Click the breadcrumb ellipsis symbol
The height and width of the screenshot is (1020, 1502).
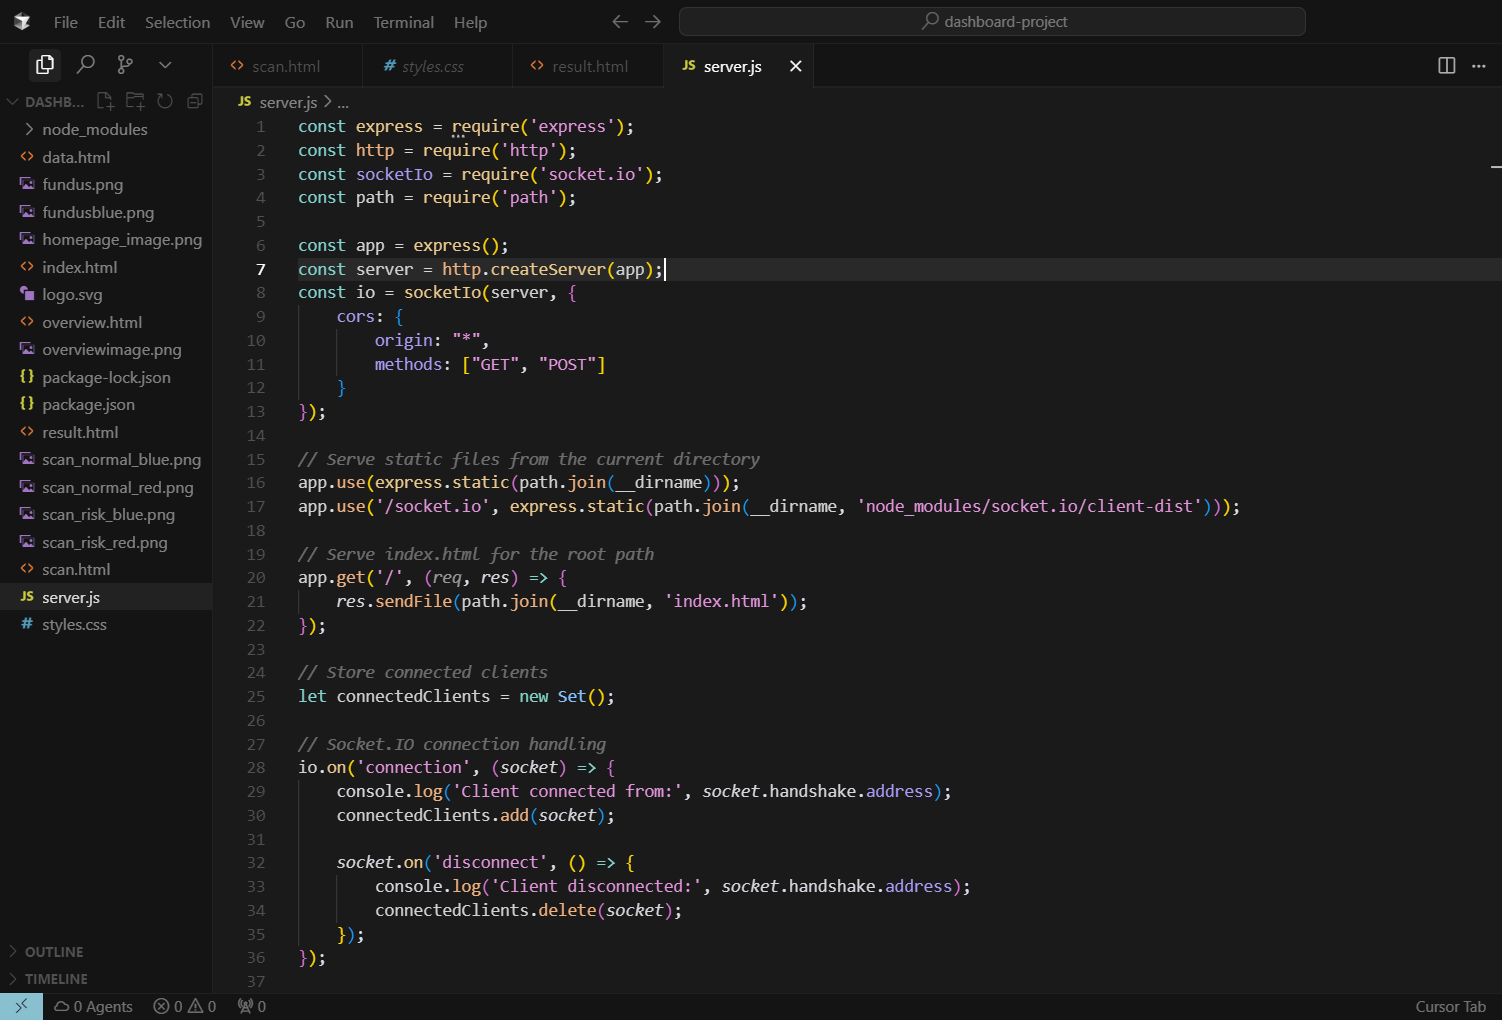343,102
